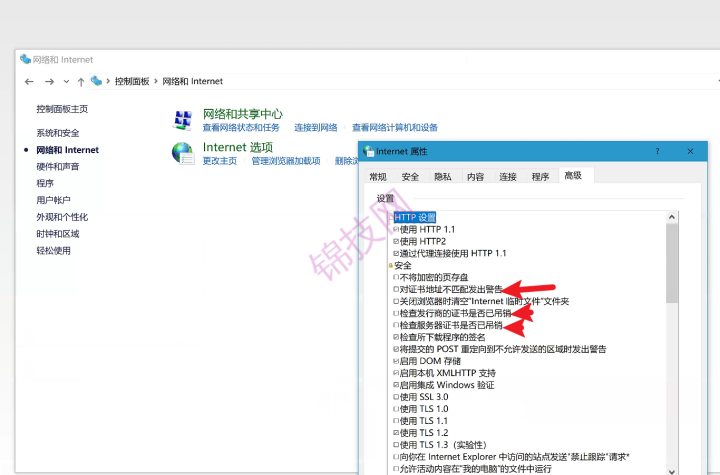Screen dimensions: 720x475
Task: Toggle 将提交的 POST 重定向警告 checkbox
Action: pyautogui.click(x=396, y=349)
